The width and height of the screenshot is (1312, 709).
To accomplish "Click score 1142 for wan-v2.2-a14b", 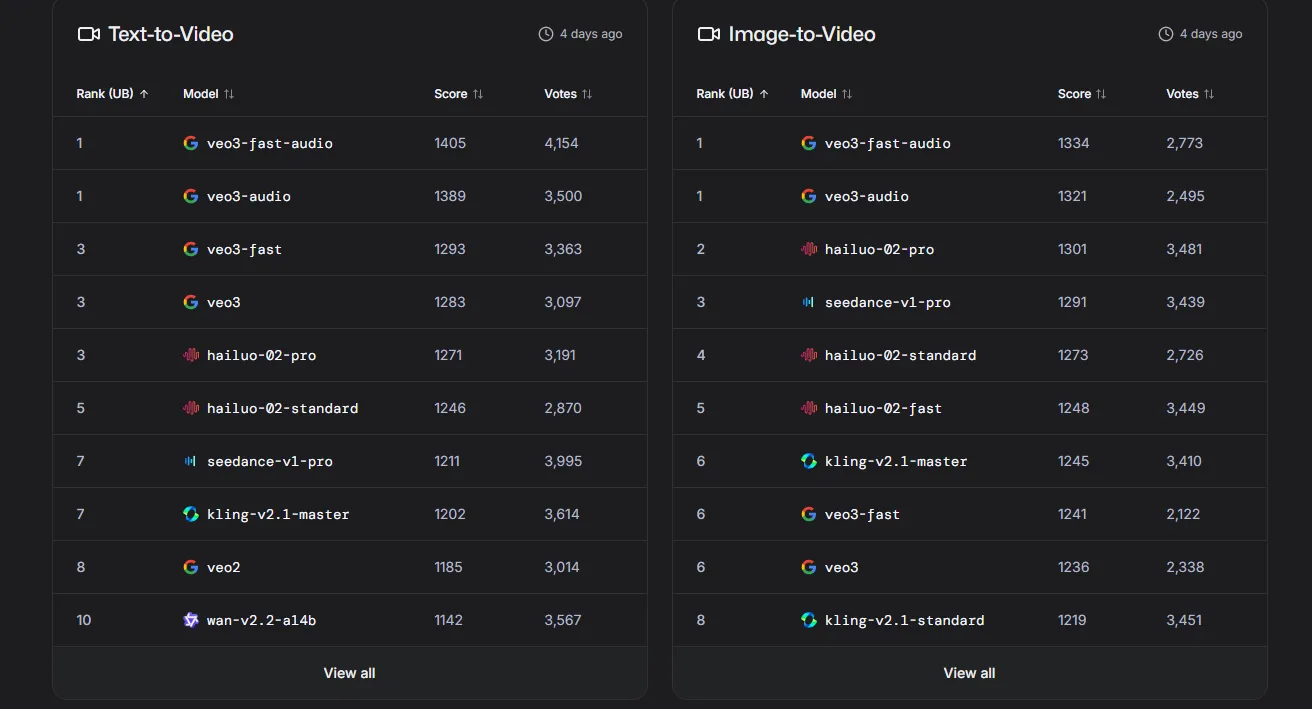I will pos(449,620).
